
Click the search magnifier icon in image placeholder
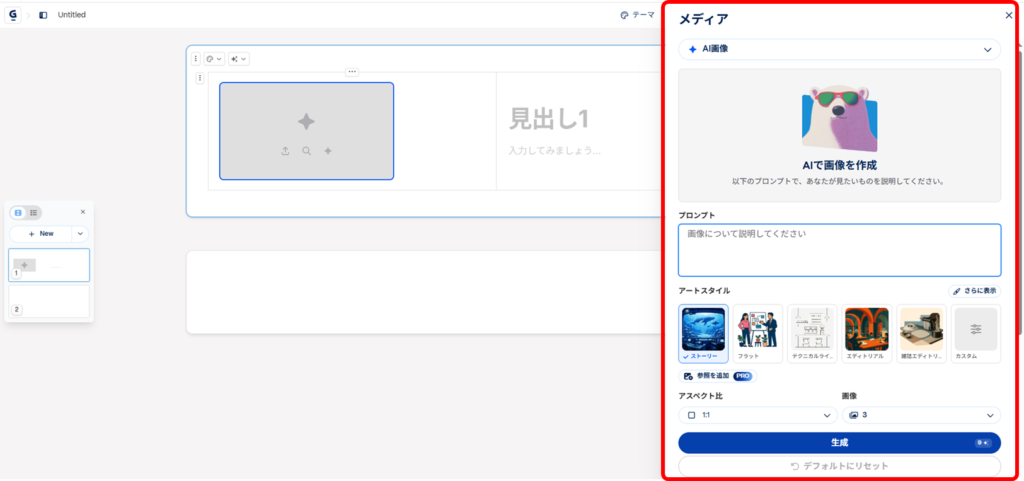tap(306, 151)
